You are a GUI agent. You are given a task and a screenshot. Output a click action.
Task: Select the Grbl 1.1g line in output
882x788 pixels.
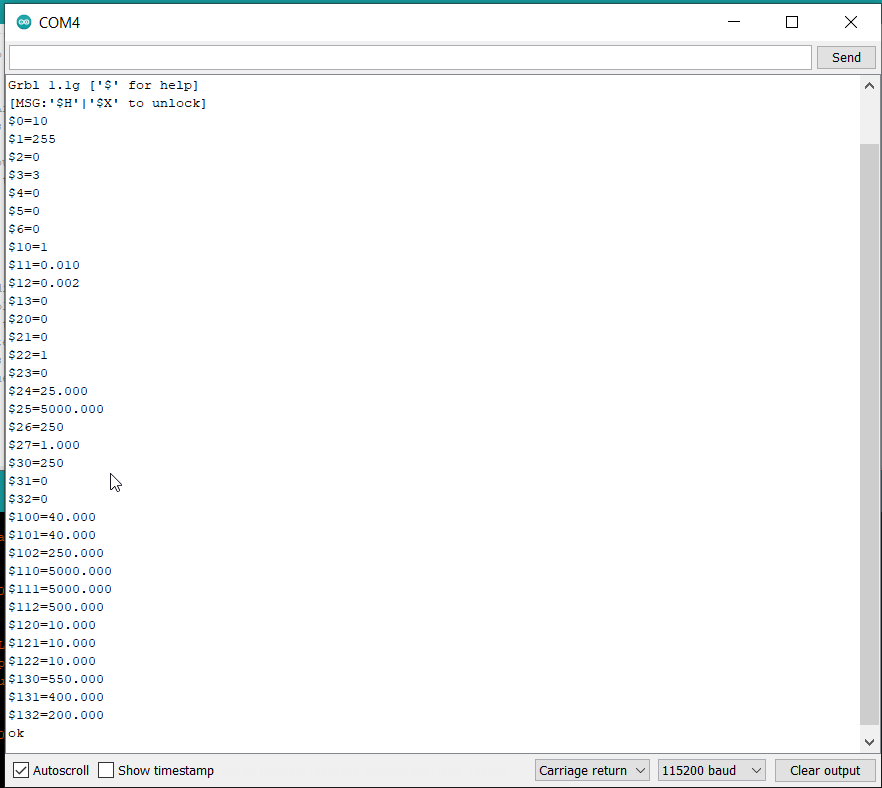(100, 85)
